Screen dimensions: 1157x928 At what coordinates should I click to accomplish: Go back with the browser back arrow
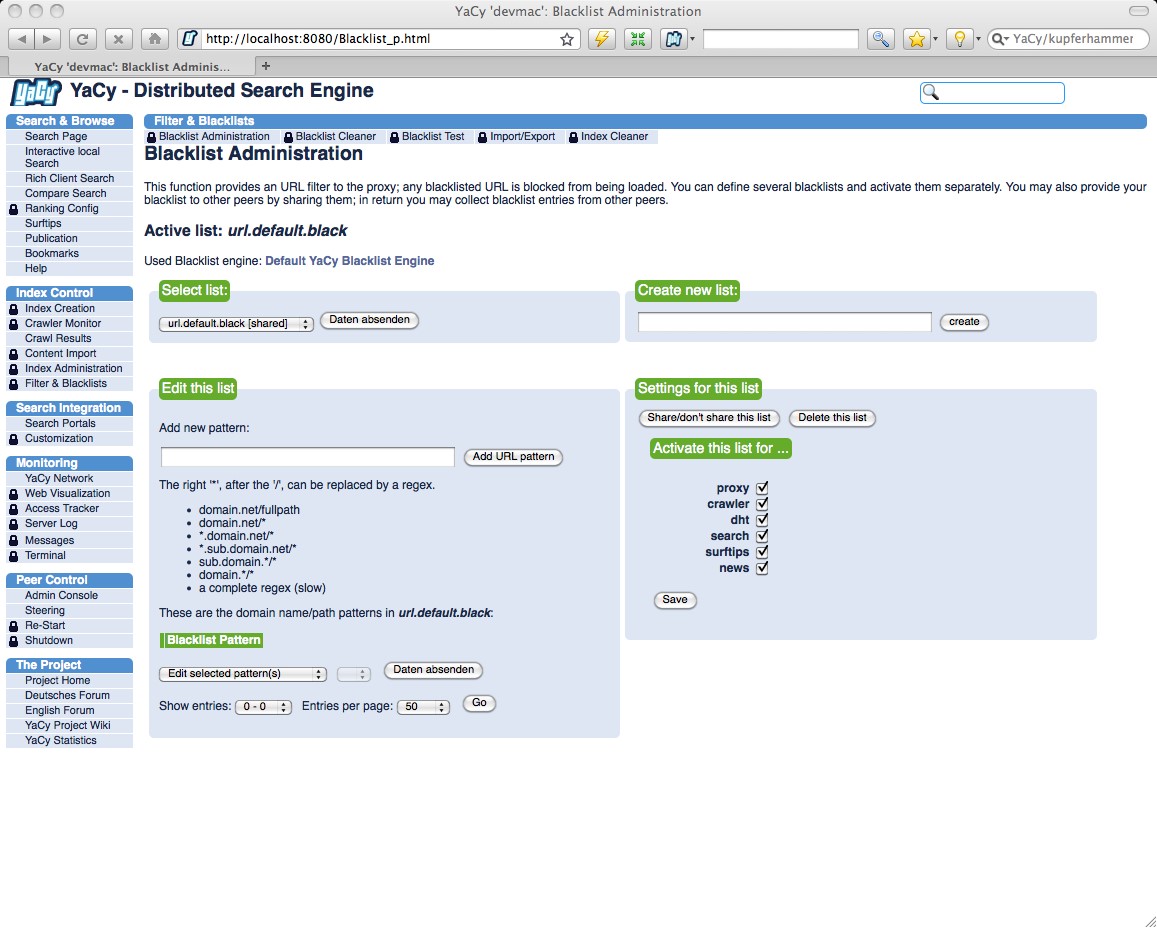click(x=21, y=39)
